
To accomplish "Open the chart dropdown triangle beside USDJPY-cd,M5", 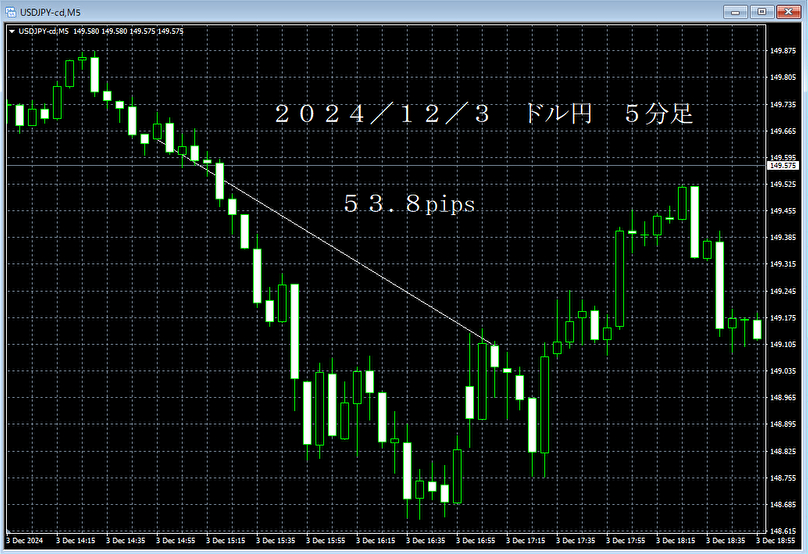I will pyautogui.click(x=12, y=31).
